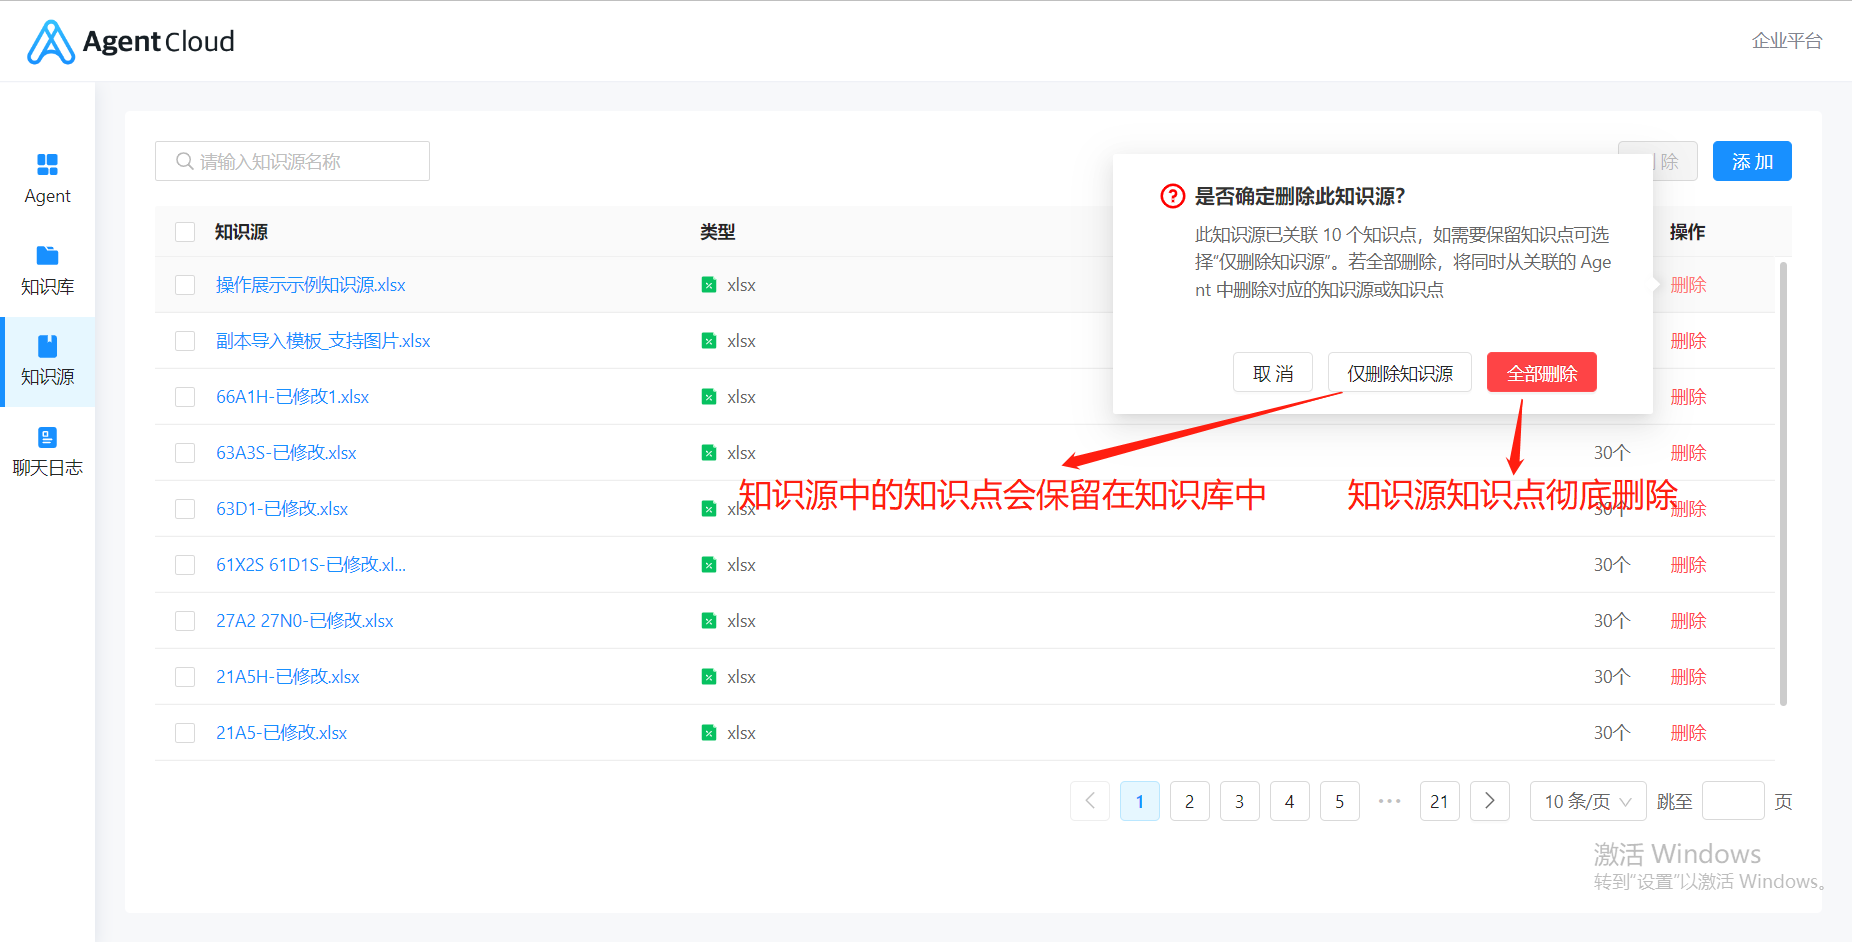
Task: Go to previous page arrow
Action: pos(1090,801)
